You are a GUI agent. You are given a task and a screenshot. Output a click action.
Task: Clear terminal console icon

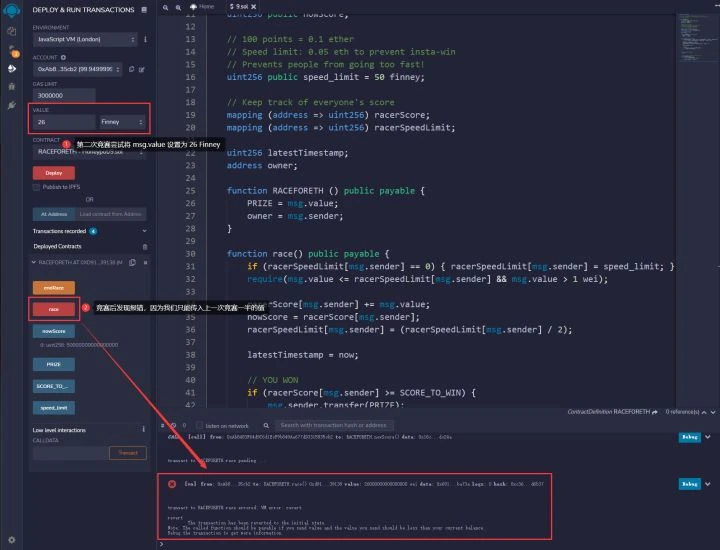pos(174,426)
